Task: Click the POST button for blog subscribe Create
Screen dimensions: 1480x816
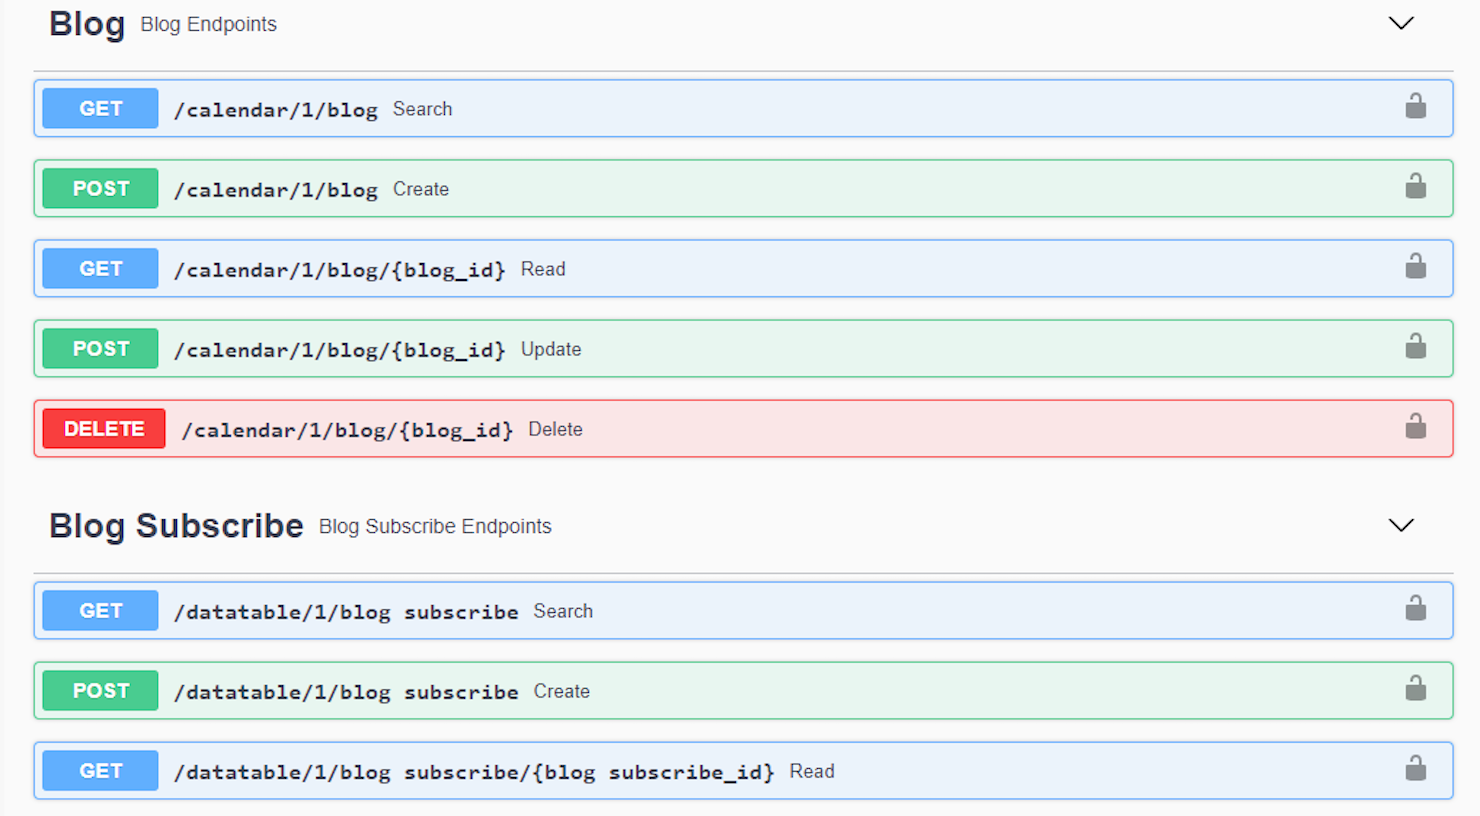Action: (101, 691)
